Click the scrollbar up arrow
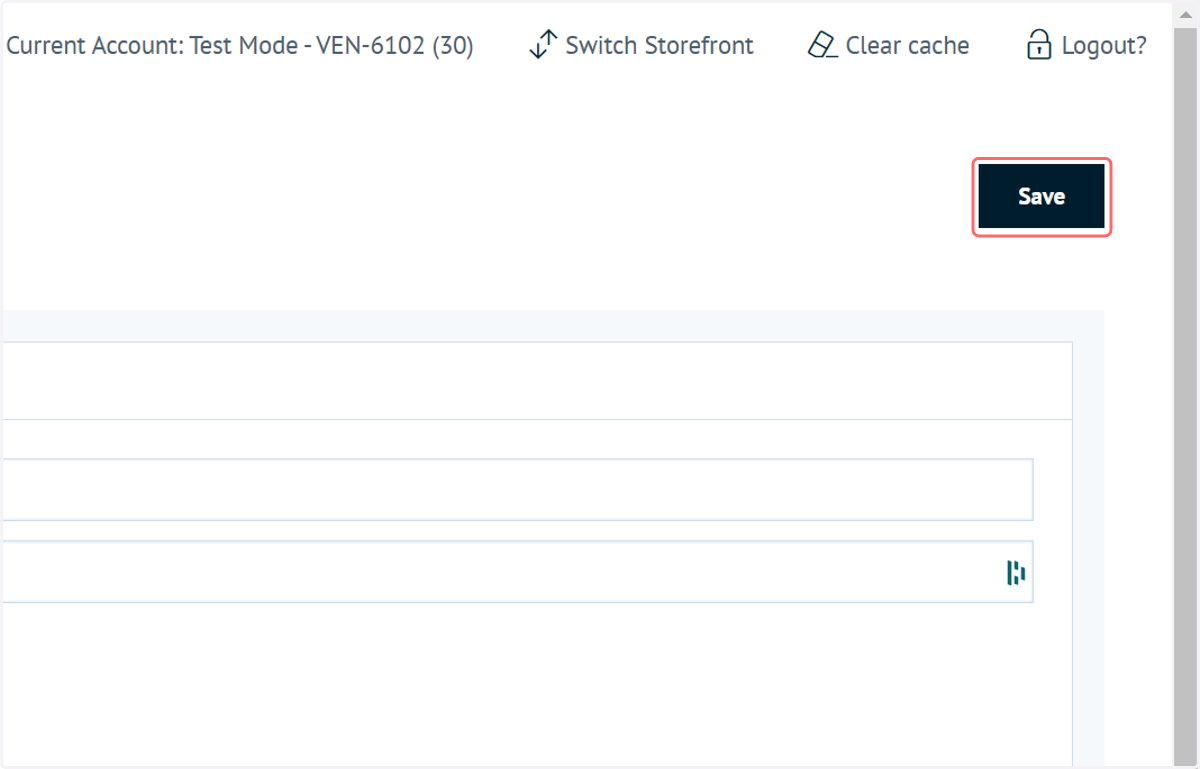Viewport: 1200px width, 769px height. click(x=1186, y=14)
